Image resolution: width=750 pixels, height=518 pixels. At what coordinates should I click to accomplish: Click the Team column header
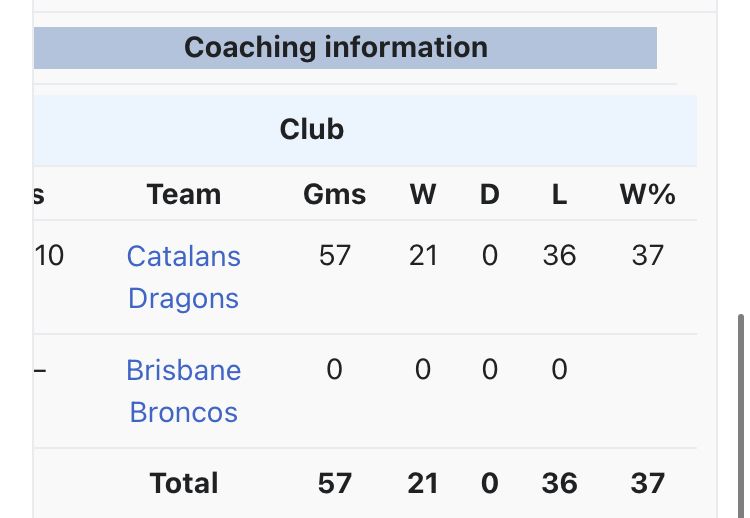coord(184,194)
